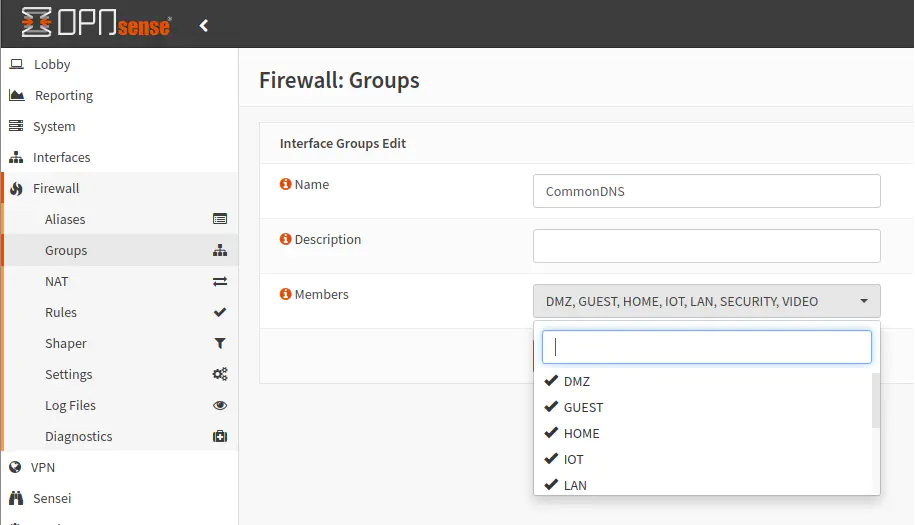Screen dimensions: 915x525
Task: Click the info icon beside Name
Action: pyautogui.click(x=285, y=184)
